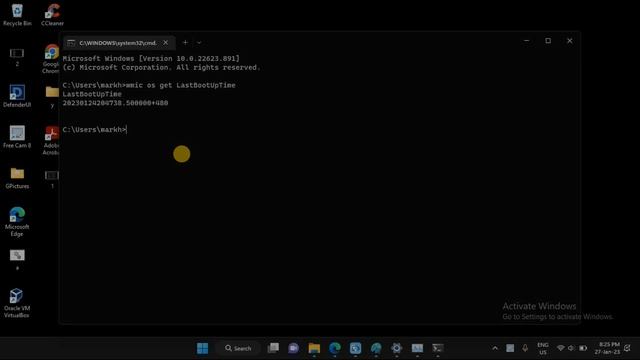Open File Explorer from taskbar
This screenshot has width=640, height=360.
click(x=314, y=348)
